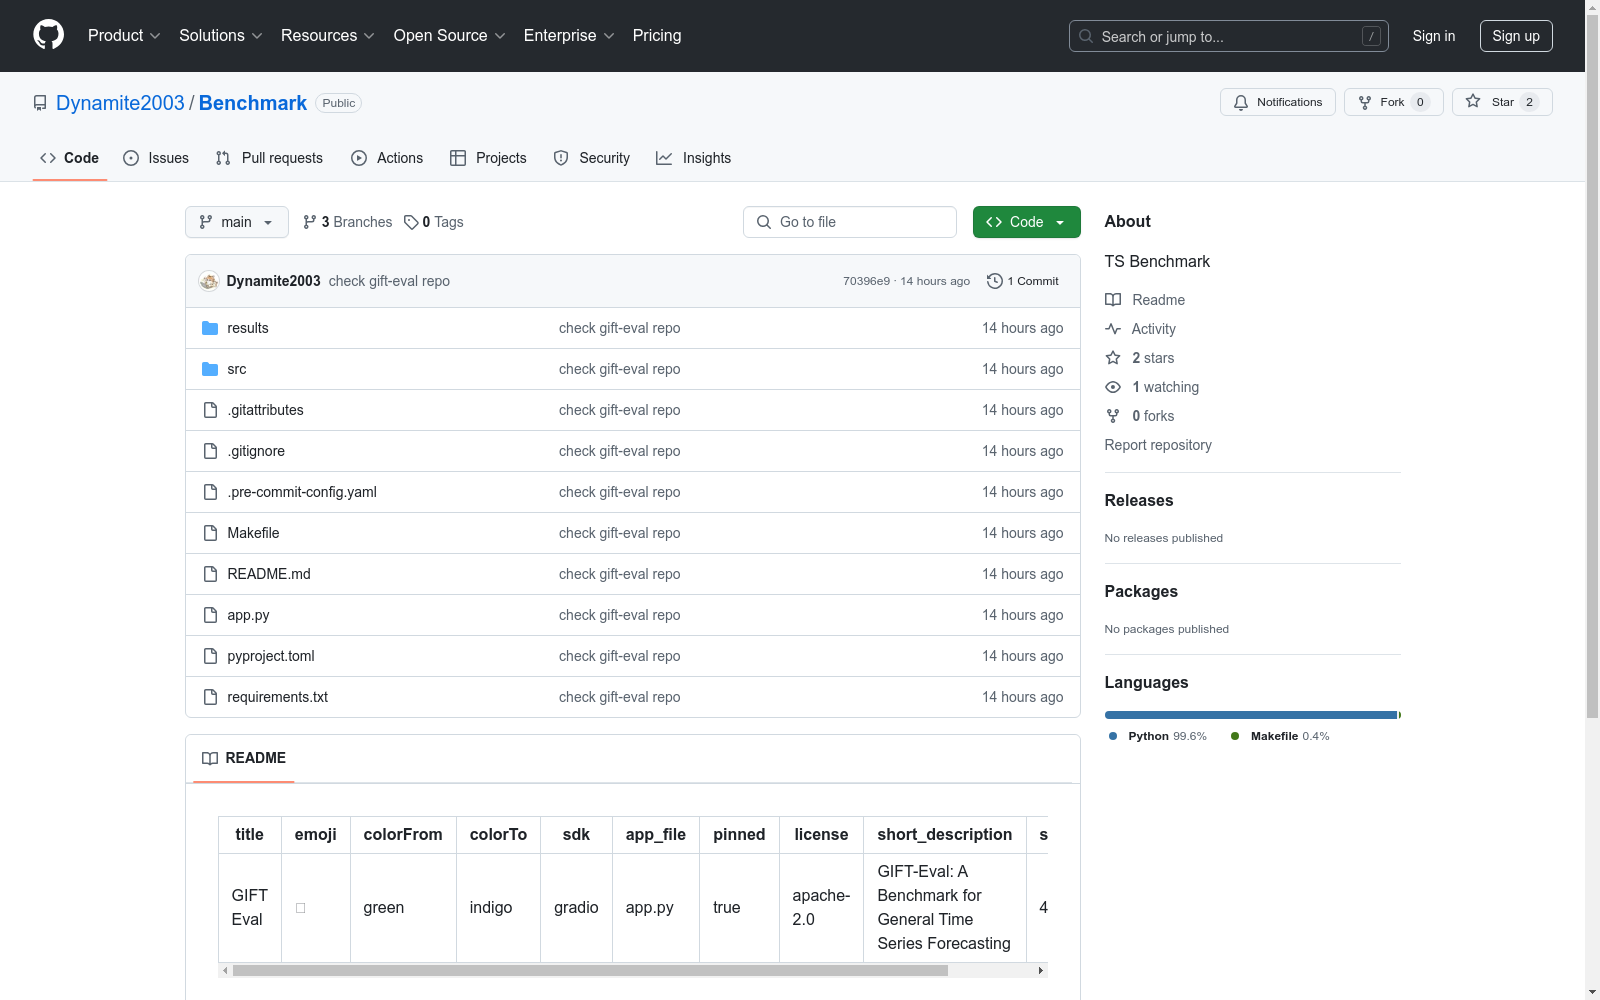Open the requirements.txt file name
The image size is (1600, 1000).
click(x=278, y=697)
